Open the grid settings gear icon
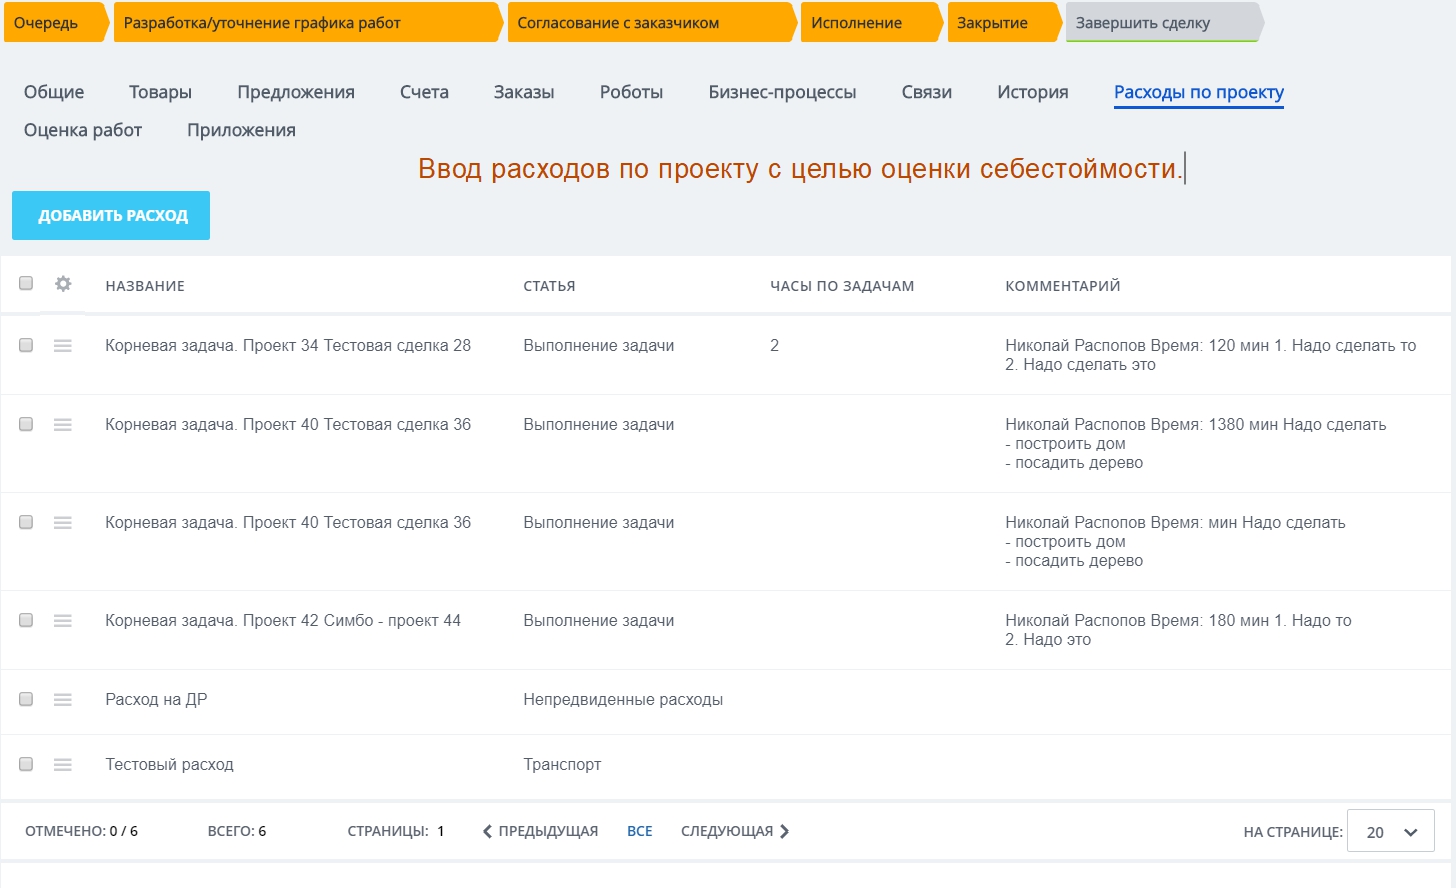The image size is (1456, 888). (x=63, y=284)
